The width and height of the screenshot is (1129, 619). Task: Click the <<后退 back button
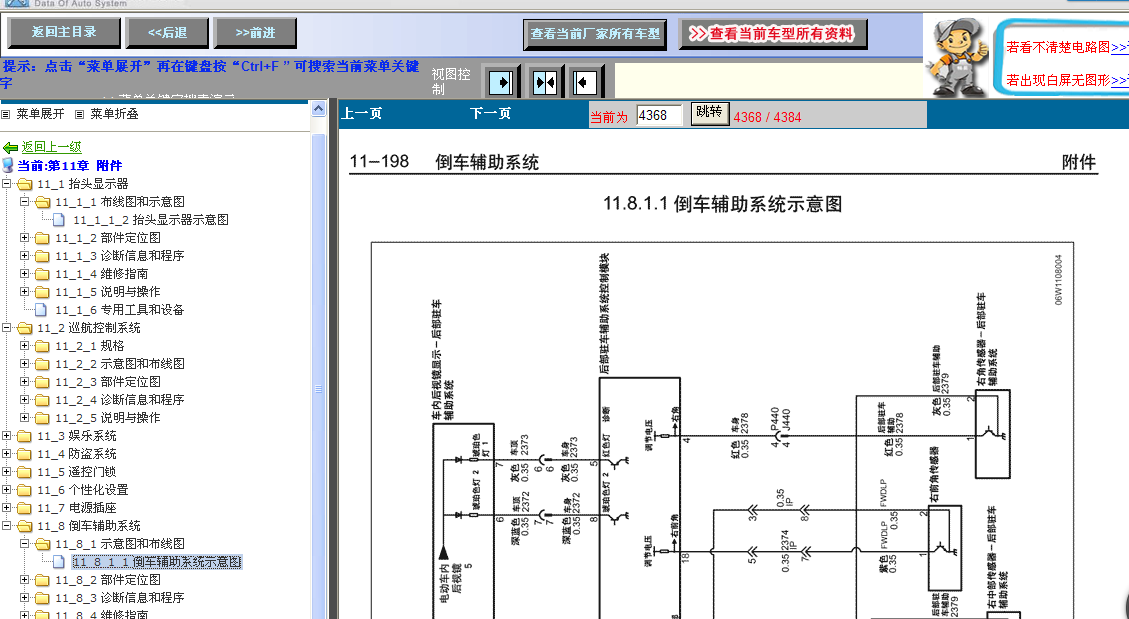tap(167, 33)
